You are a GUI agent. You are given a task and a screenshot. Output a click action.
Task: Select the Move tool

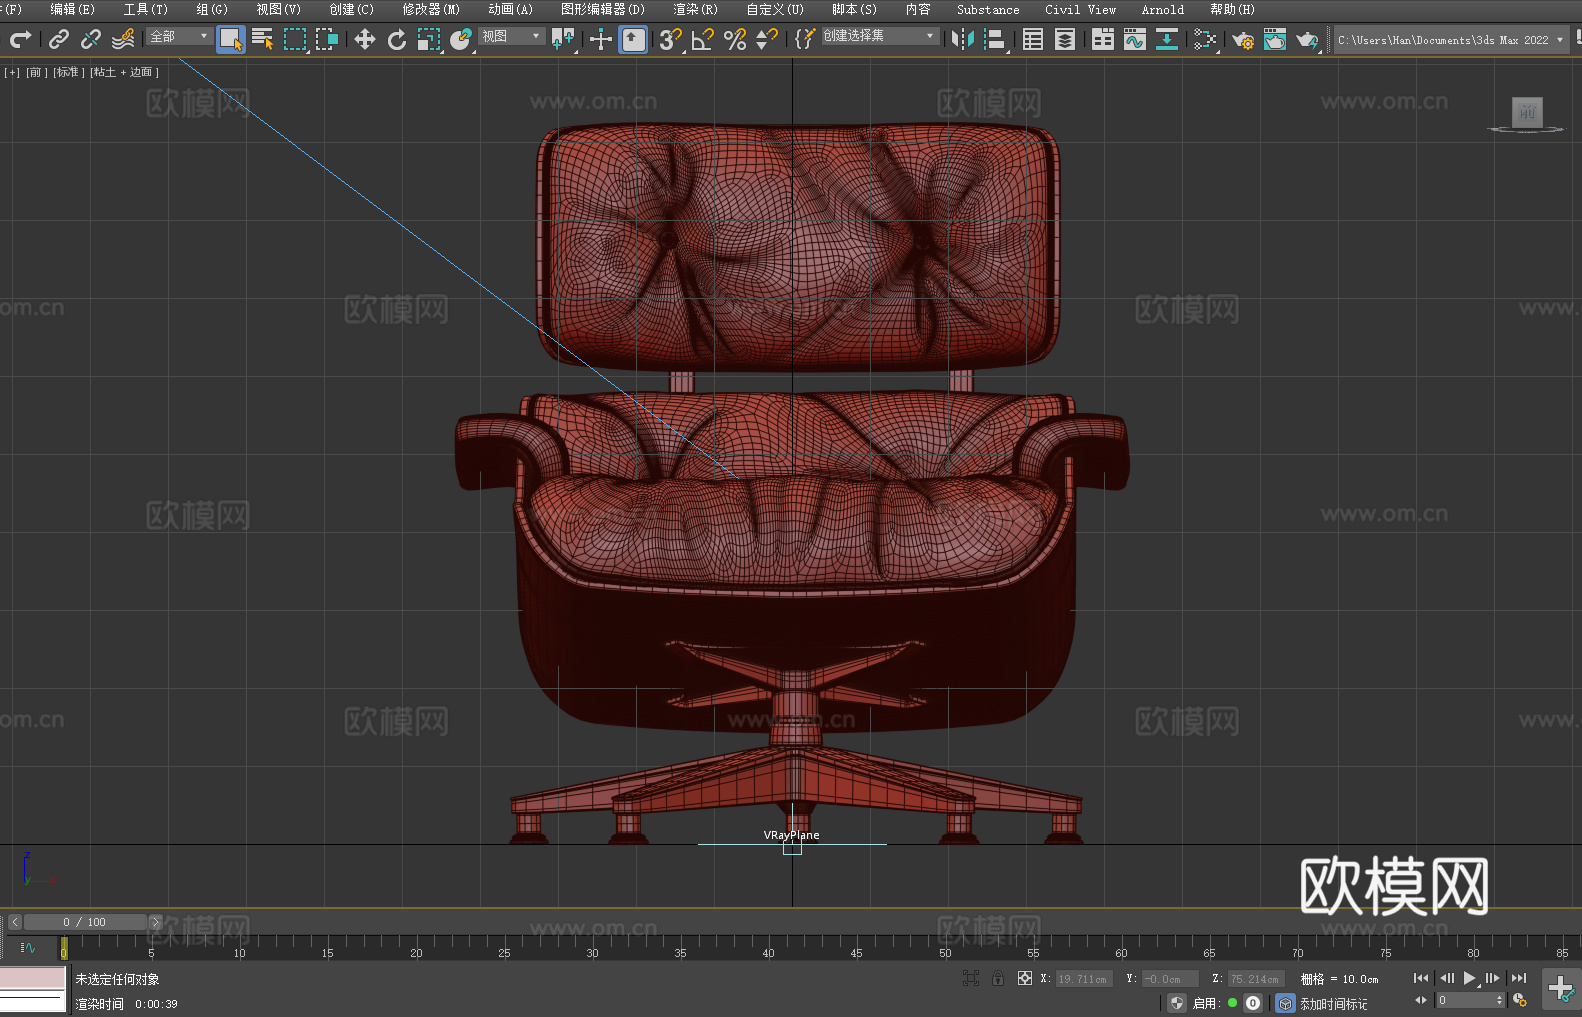(365, 39)
